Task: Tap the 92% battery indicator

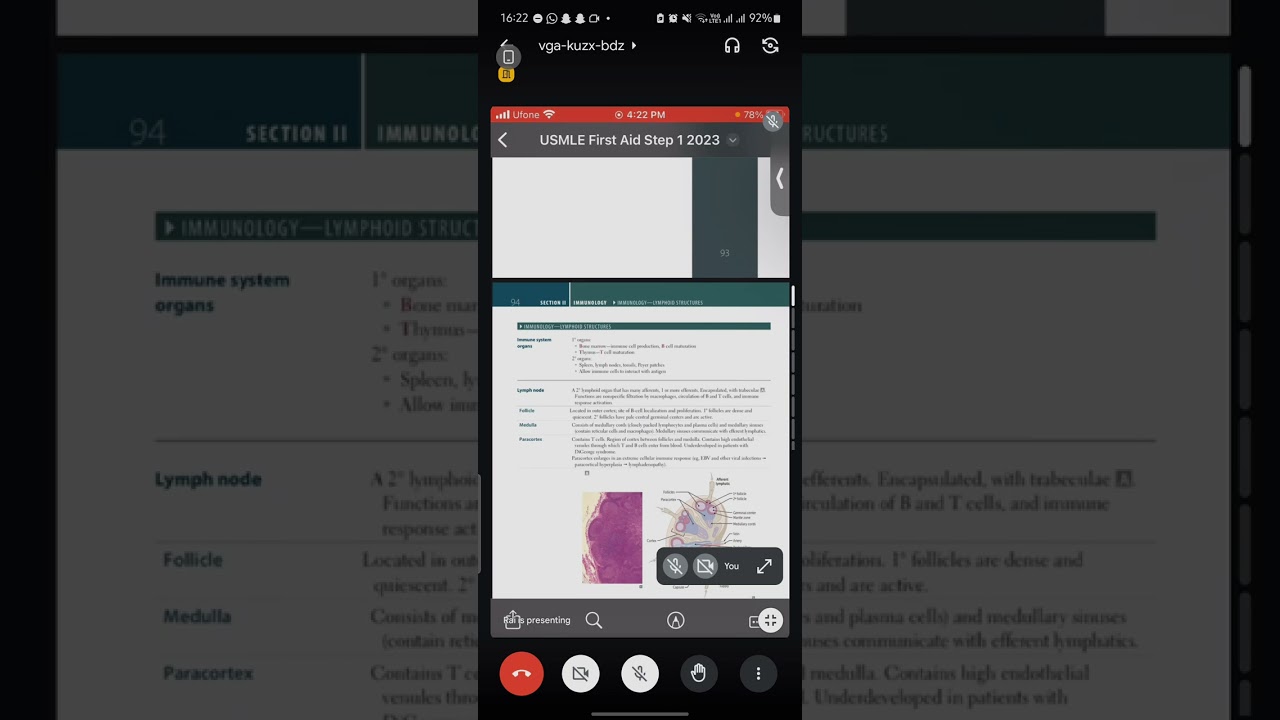Action: [765, 19]
